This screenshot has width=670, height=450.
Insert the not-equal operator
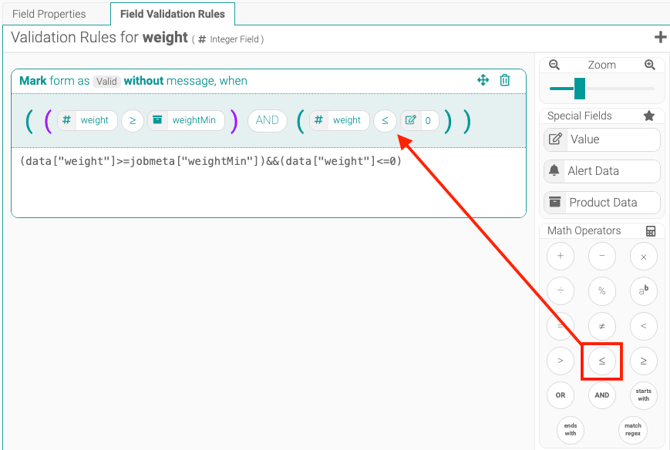pos(602,326)
